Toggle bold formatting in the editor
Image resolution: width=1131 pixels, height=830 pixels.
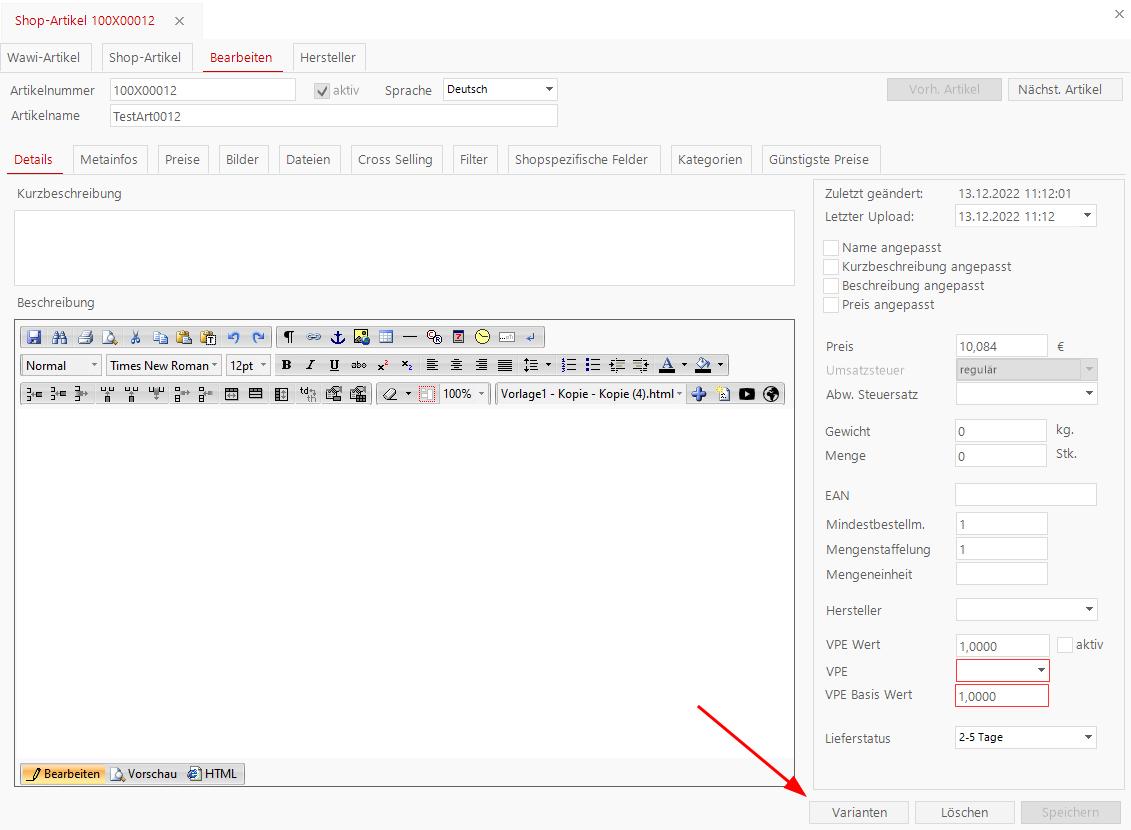[286, 366]
